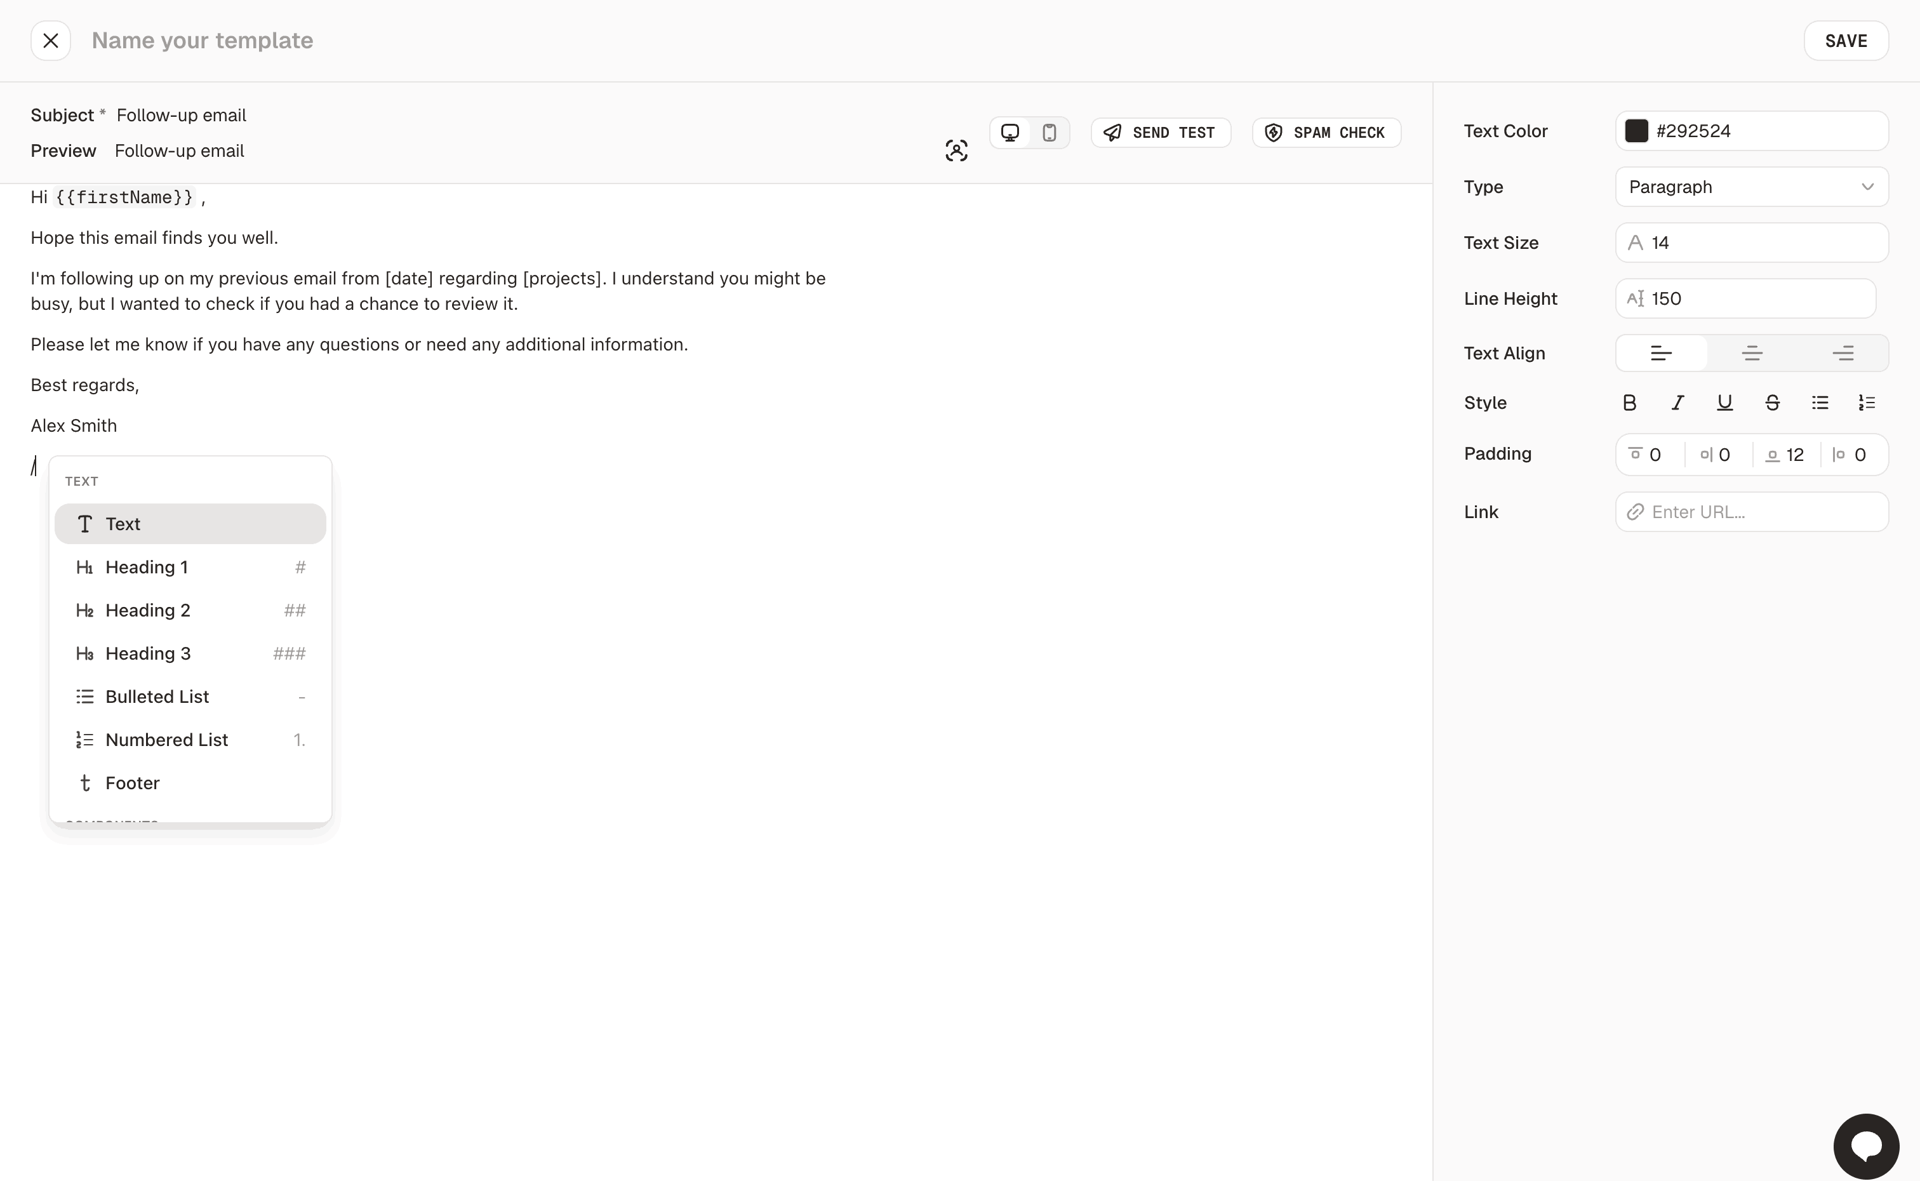Edit the Text Size field

pyautogui.click(x=1751, y=243)
